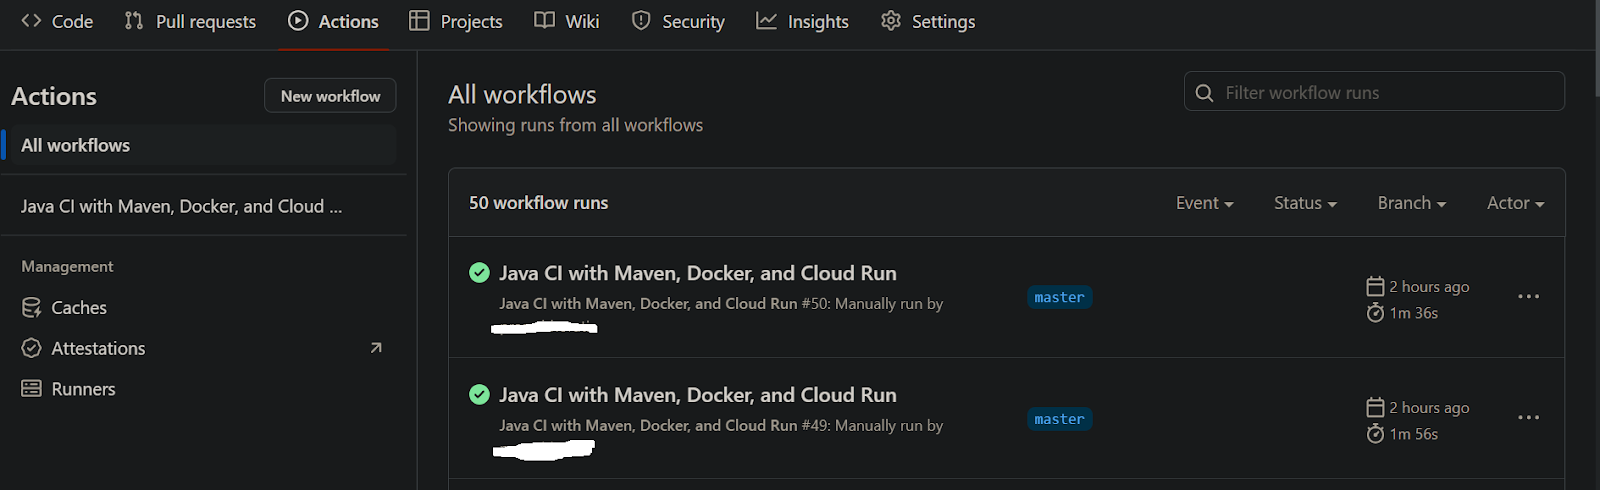Click stopwatch icon beside 1m 36s
1600x490 pixels.
[1375, 313]
